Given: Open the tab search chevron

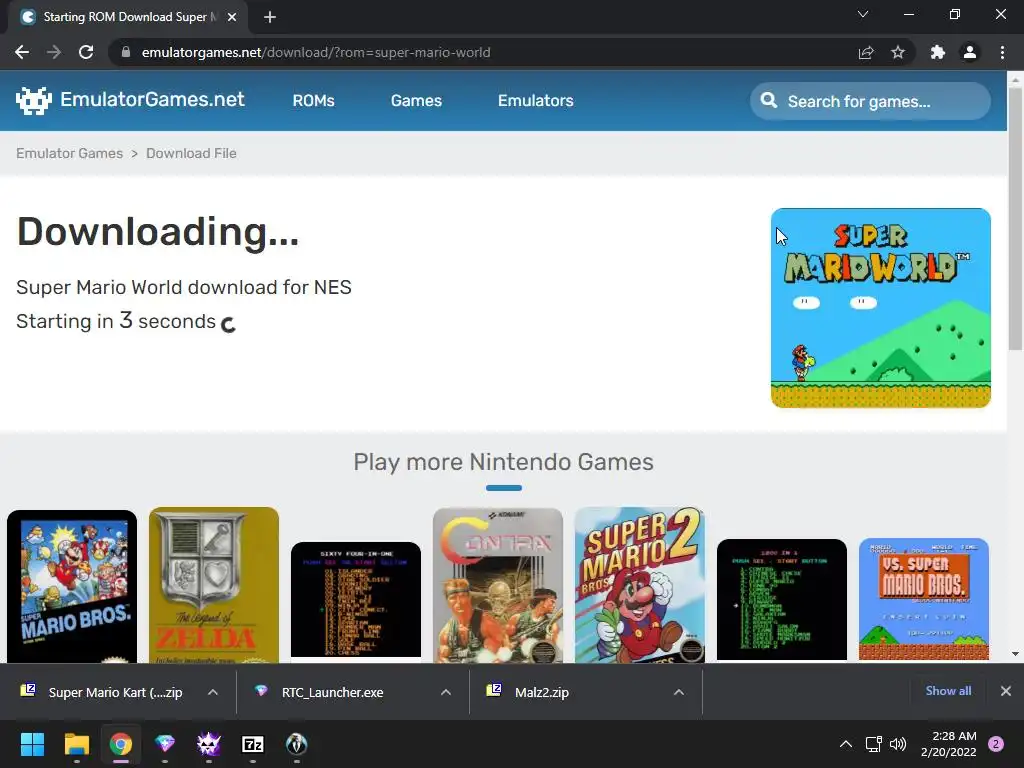Looking at the screenshot, I should point(863,14).
